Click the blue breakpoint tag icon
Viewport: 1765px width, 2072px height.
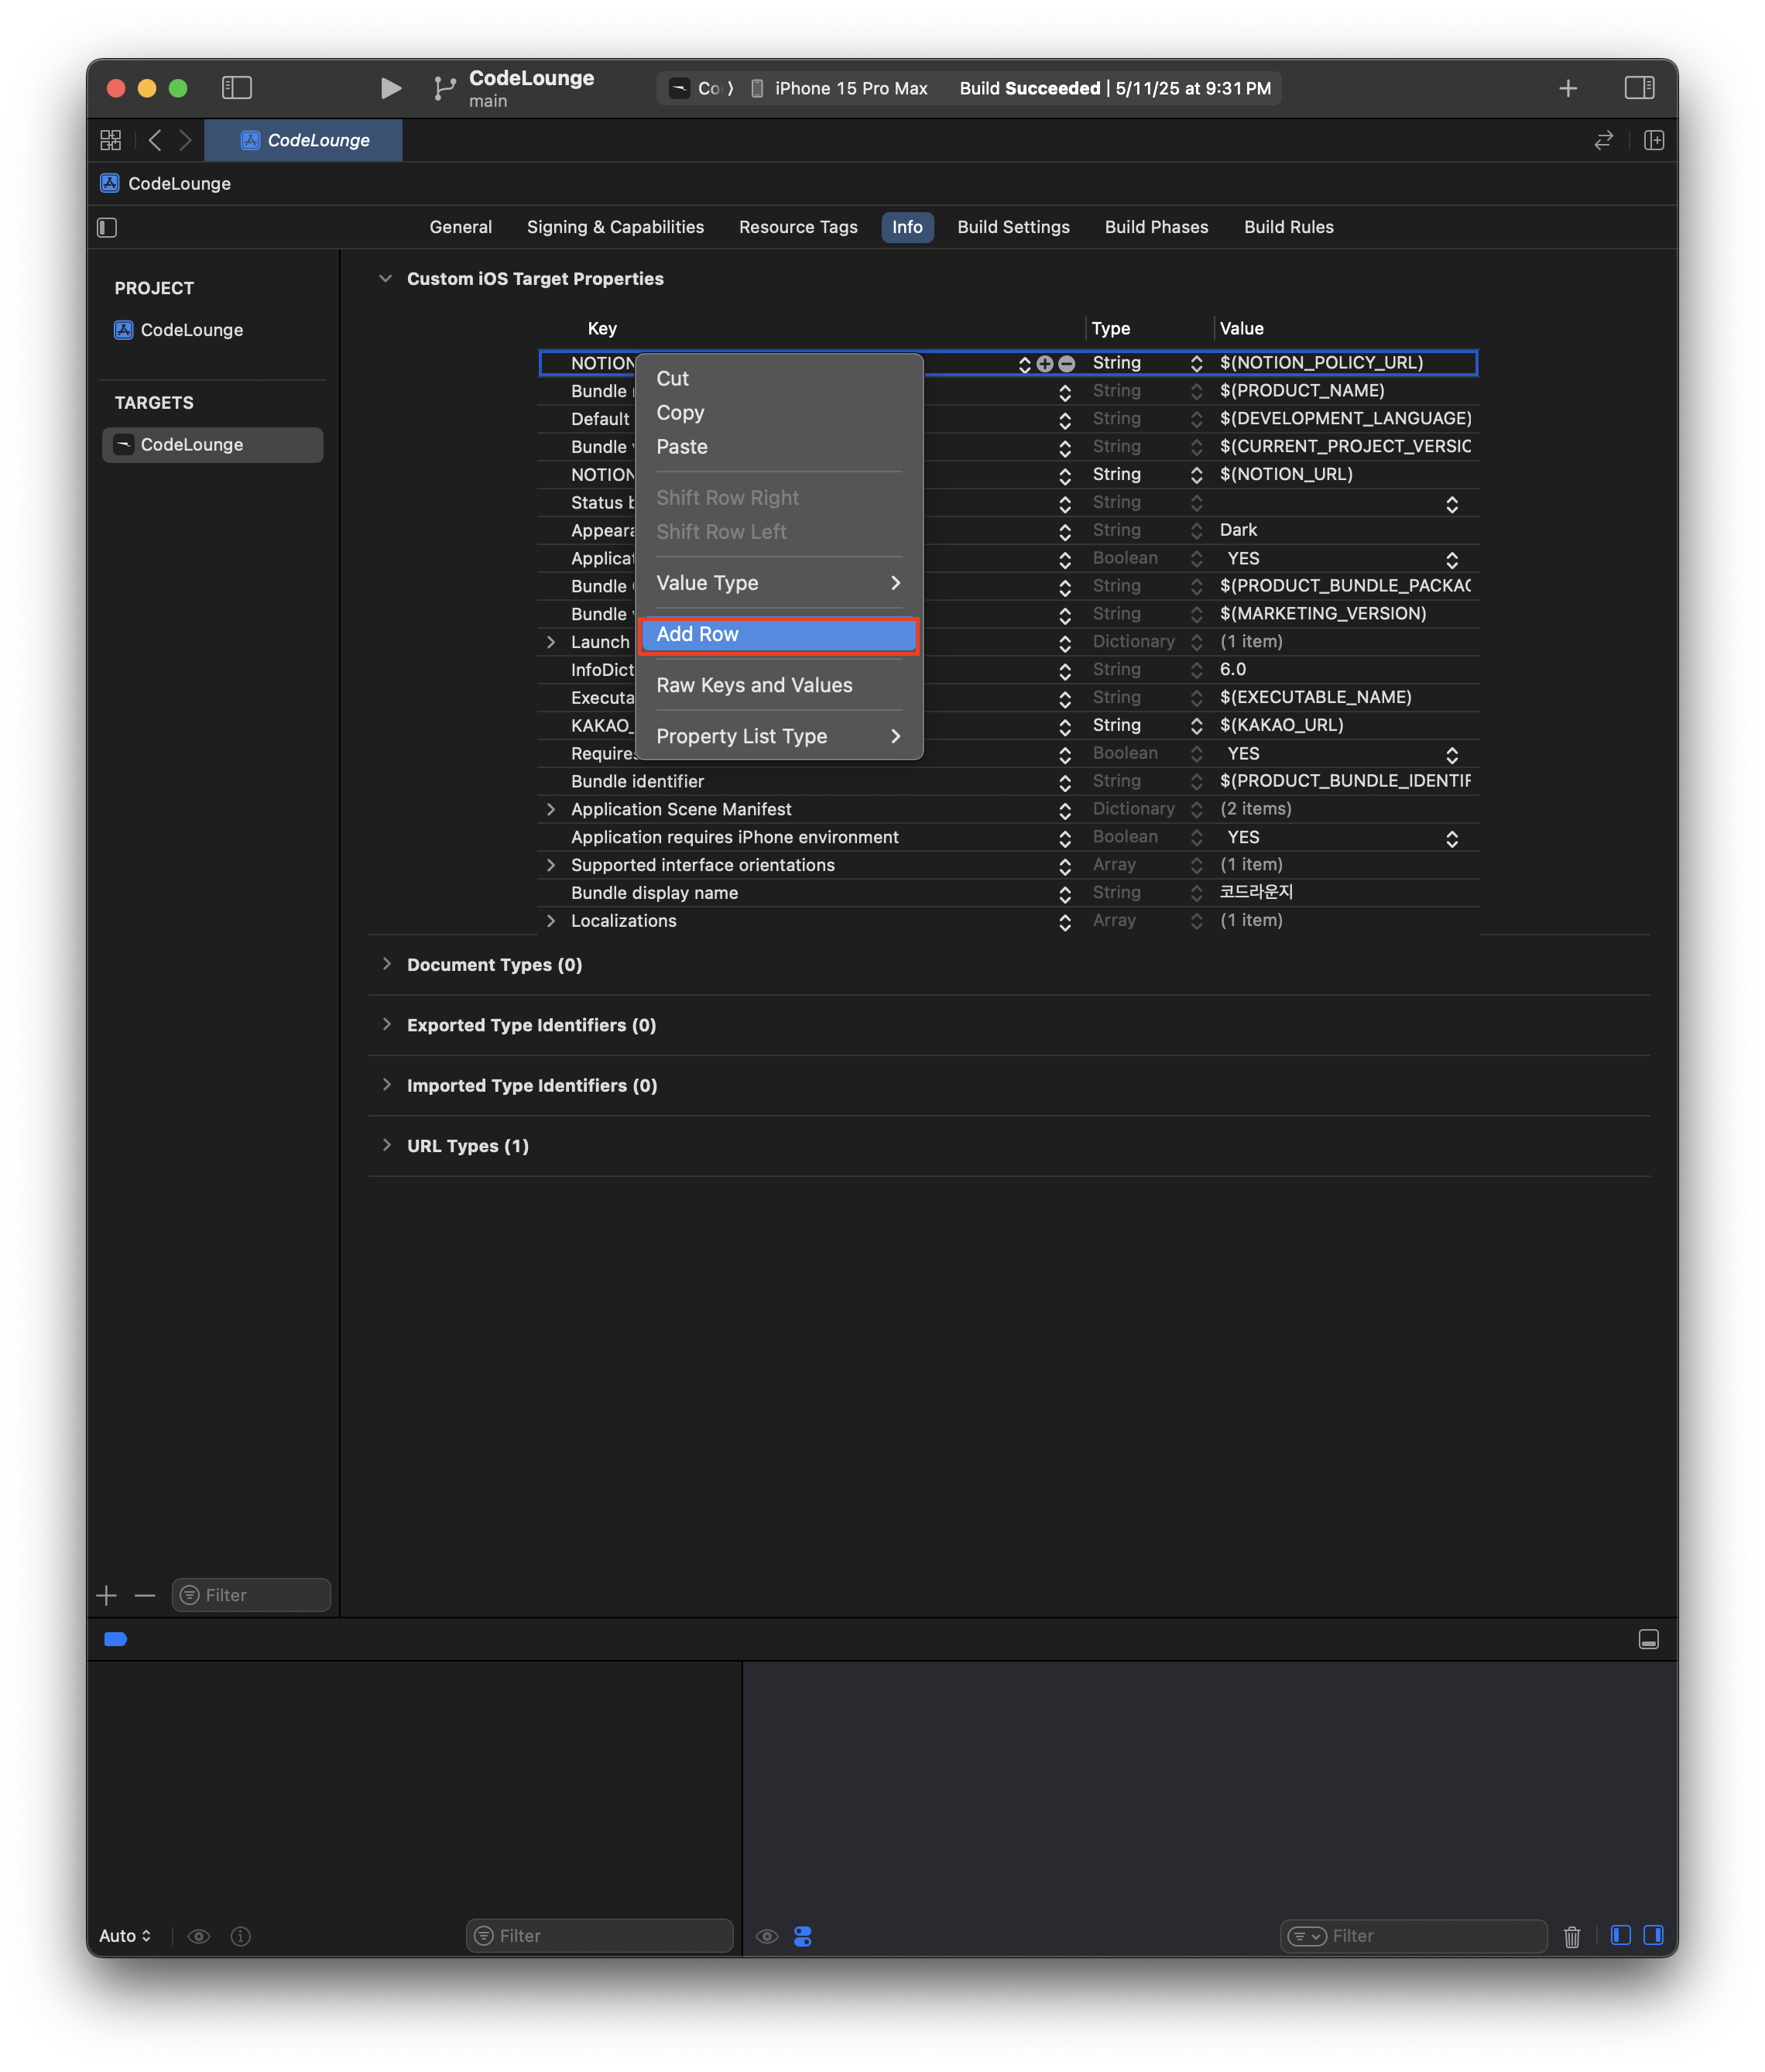point(115,1639)
